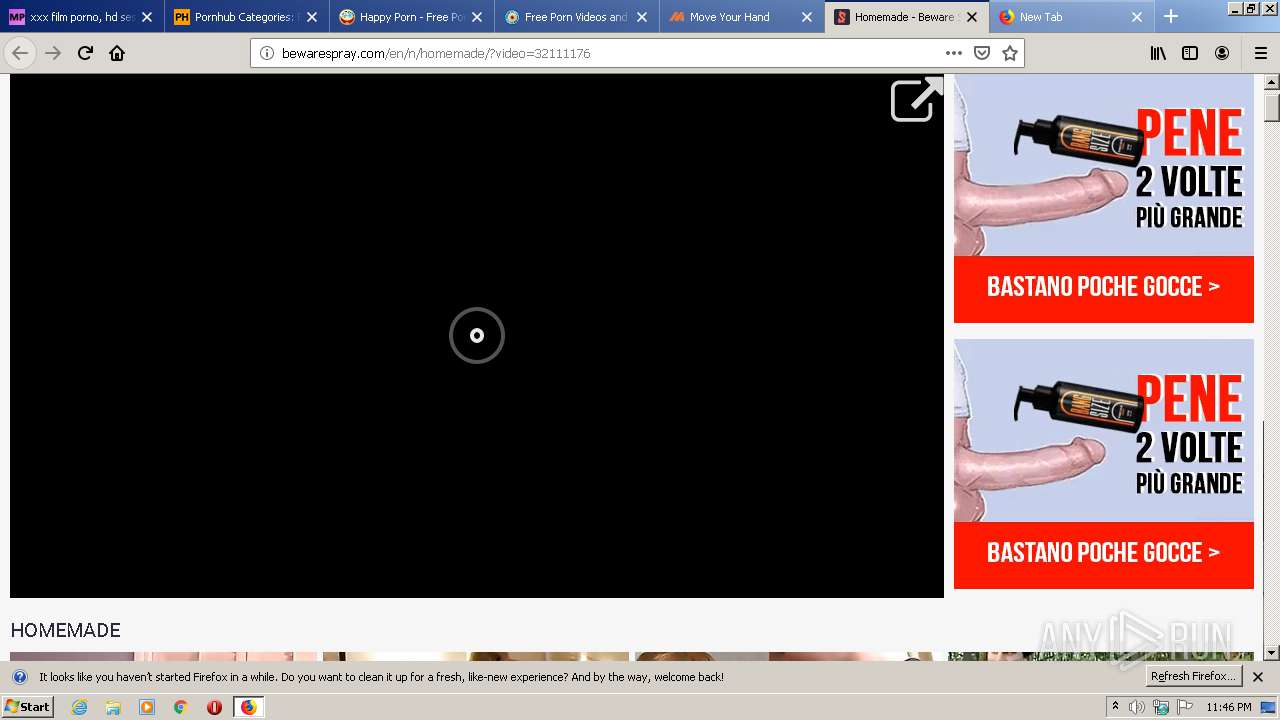The height and width of the screenshot is (720, 1280).
Task: Click the video loading spinner
Action: pyautogui.click(x=477, y=335)
